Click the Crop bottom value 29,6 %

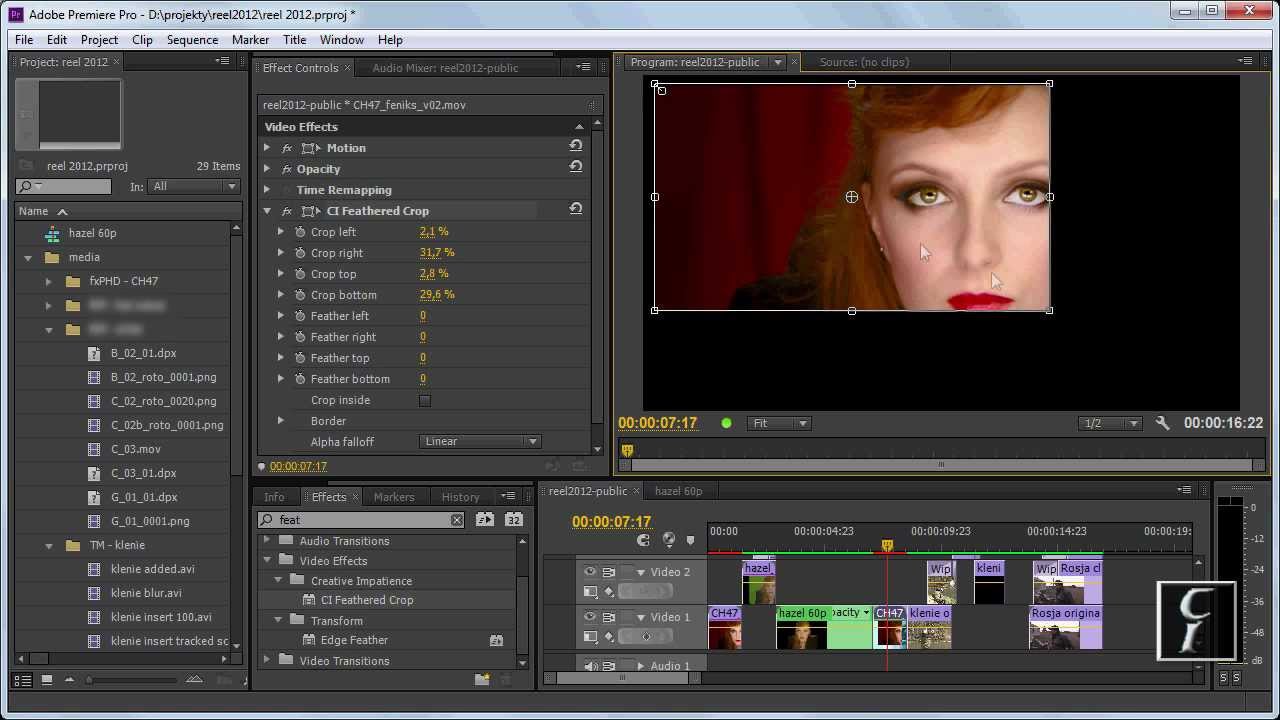click(x=437, y=295)
